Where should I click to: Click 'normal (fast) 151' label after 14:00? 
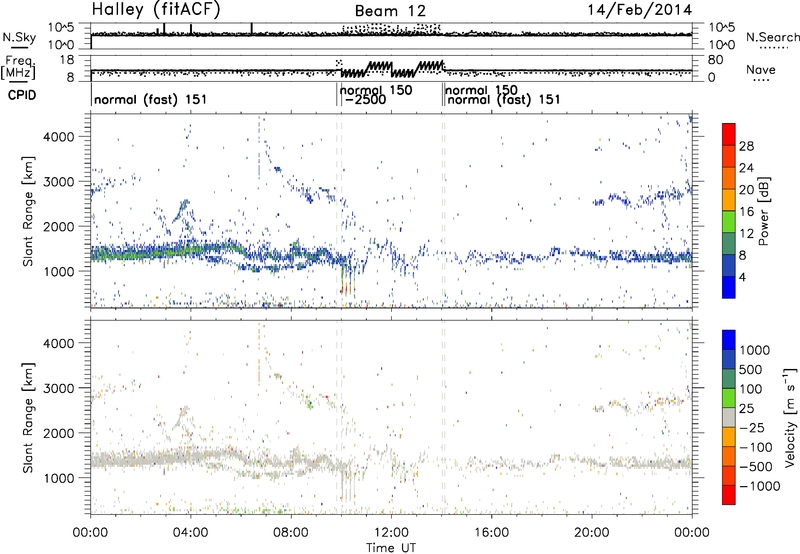click(x=504, y=99)
